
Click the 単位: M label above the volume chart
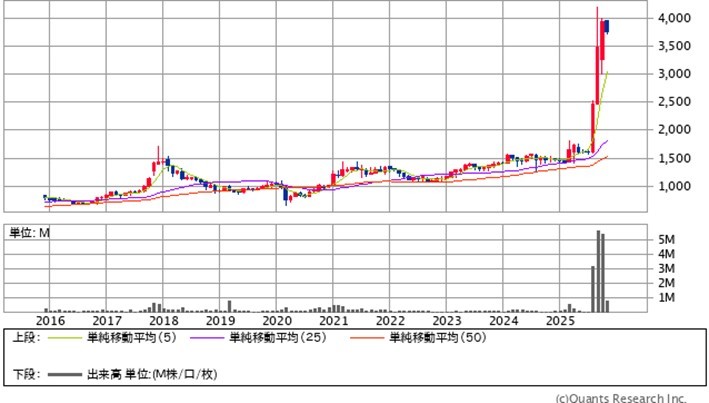(x=29, y=233)
